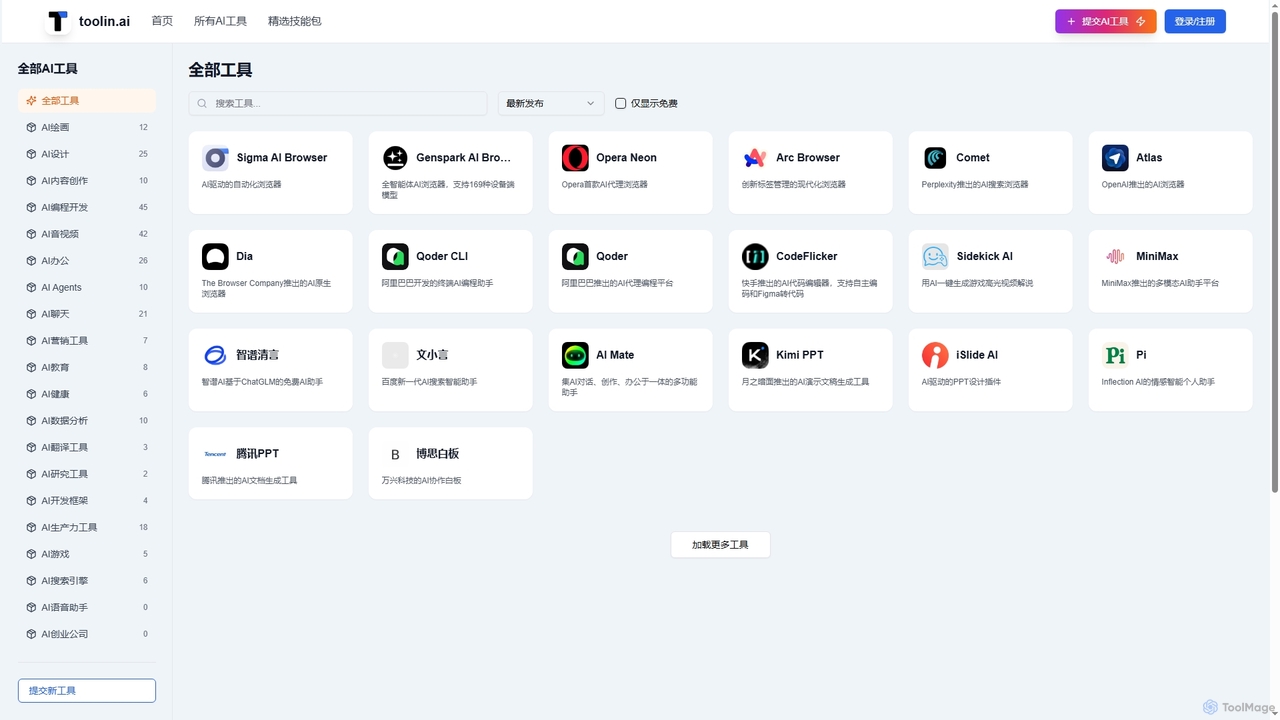Click the 登录/注册 button
1280x720 pixels.
pos(1195,21)
